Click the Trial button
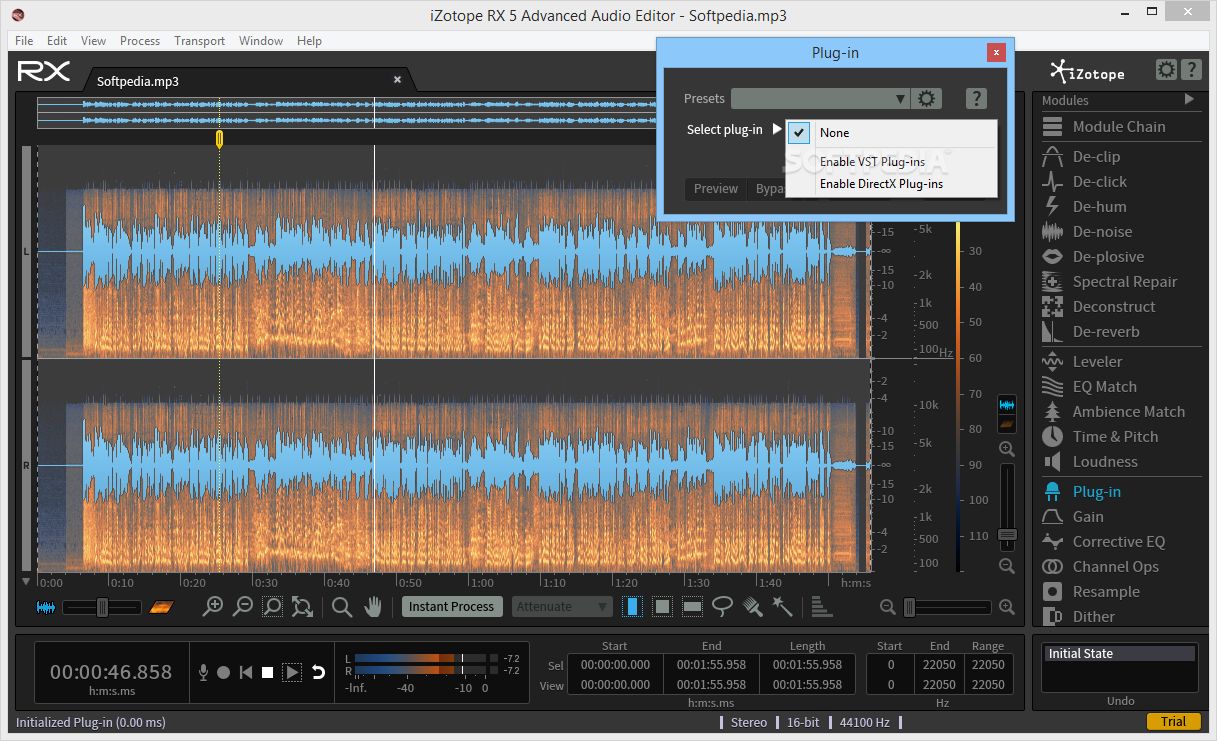The height and width of the screenshot is (741, 1217). 1174,721
